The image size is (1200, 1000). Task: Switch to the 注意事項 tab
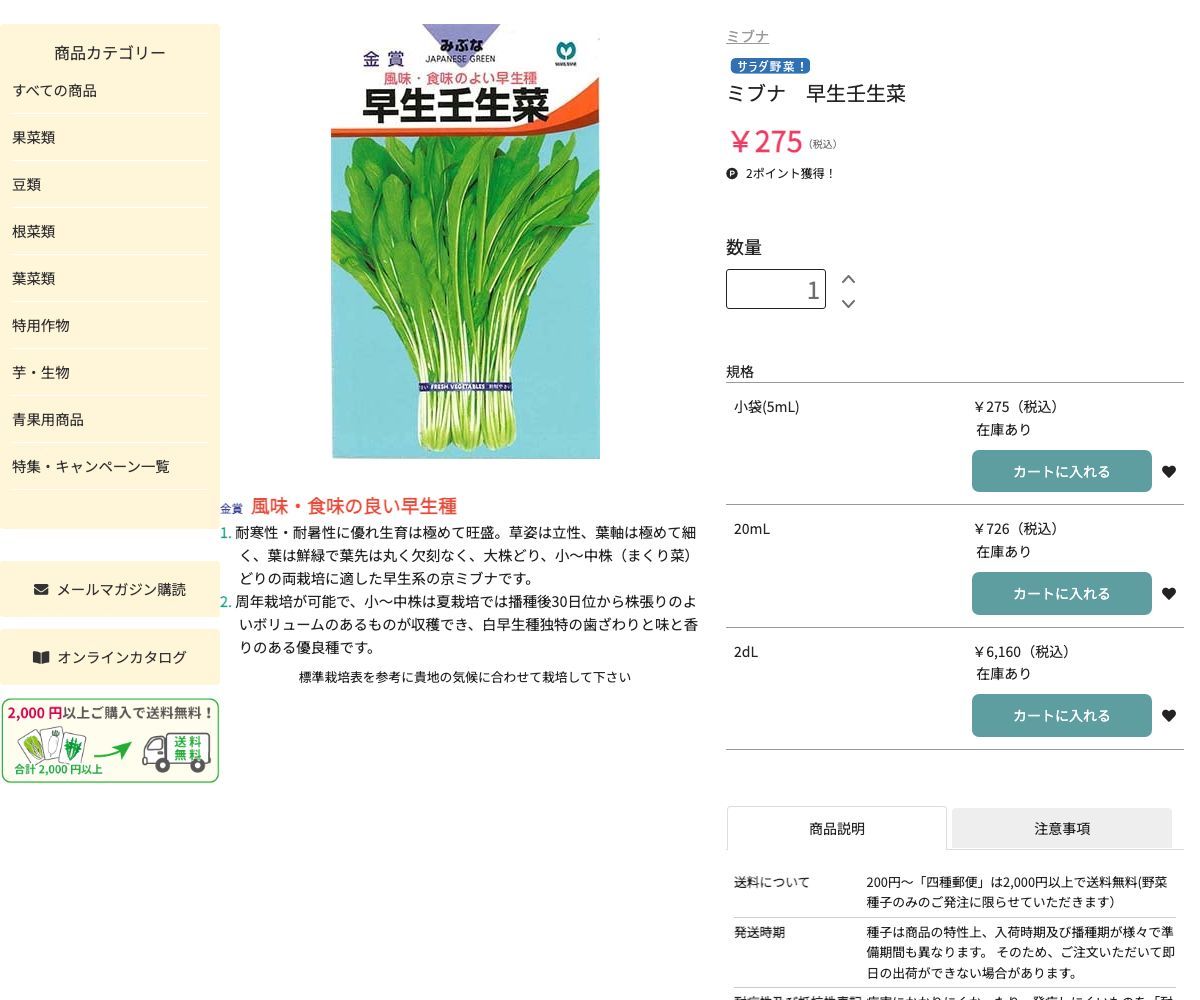1062,828
